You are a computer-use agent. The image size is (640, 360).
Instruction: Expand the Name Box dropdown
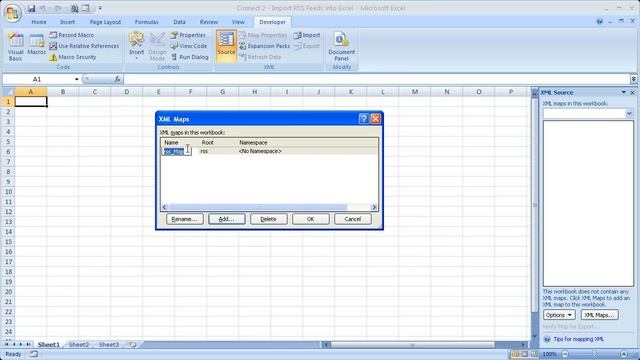pos(76,79)
